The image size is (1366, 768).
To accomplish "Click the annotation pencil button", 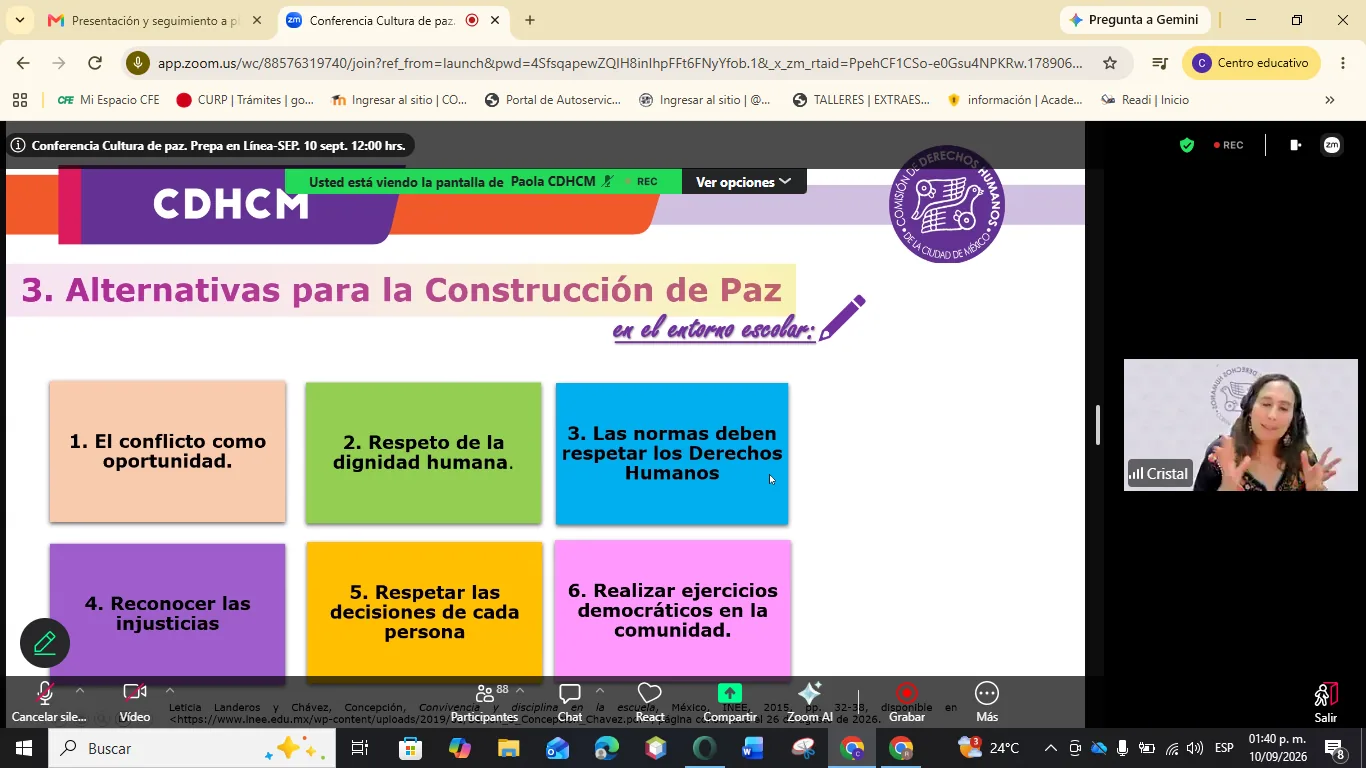I will (x=45, y=643).
